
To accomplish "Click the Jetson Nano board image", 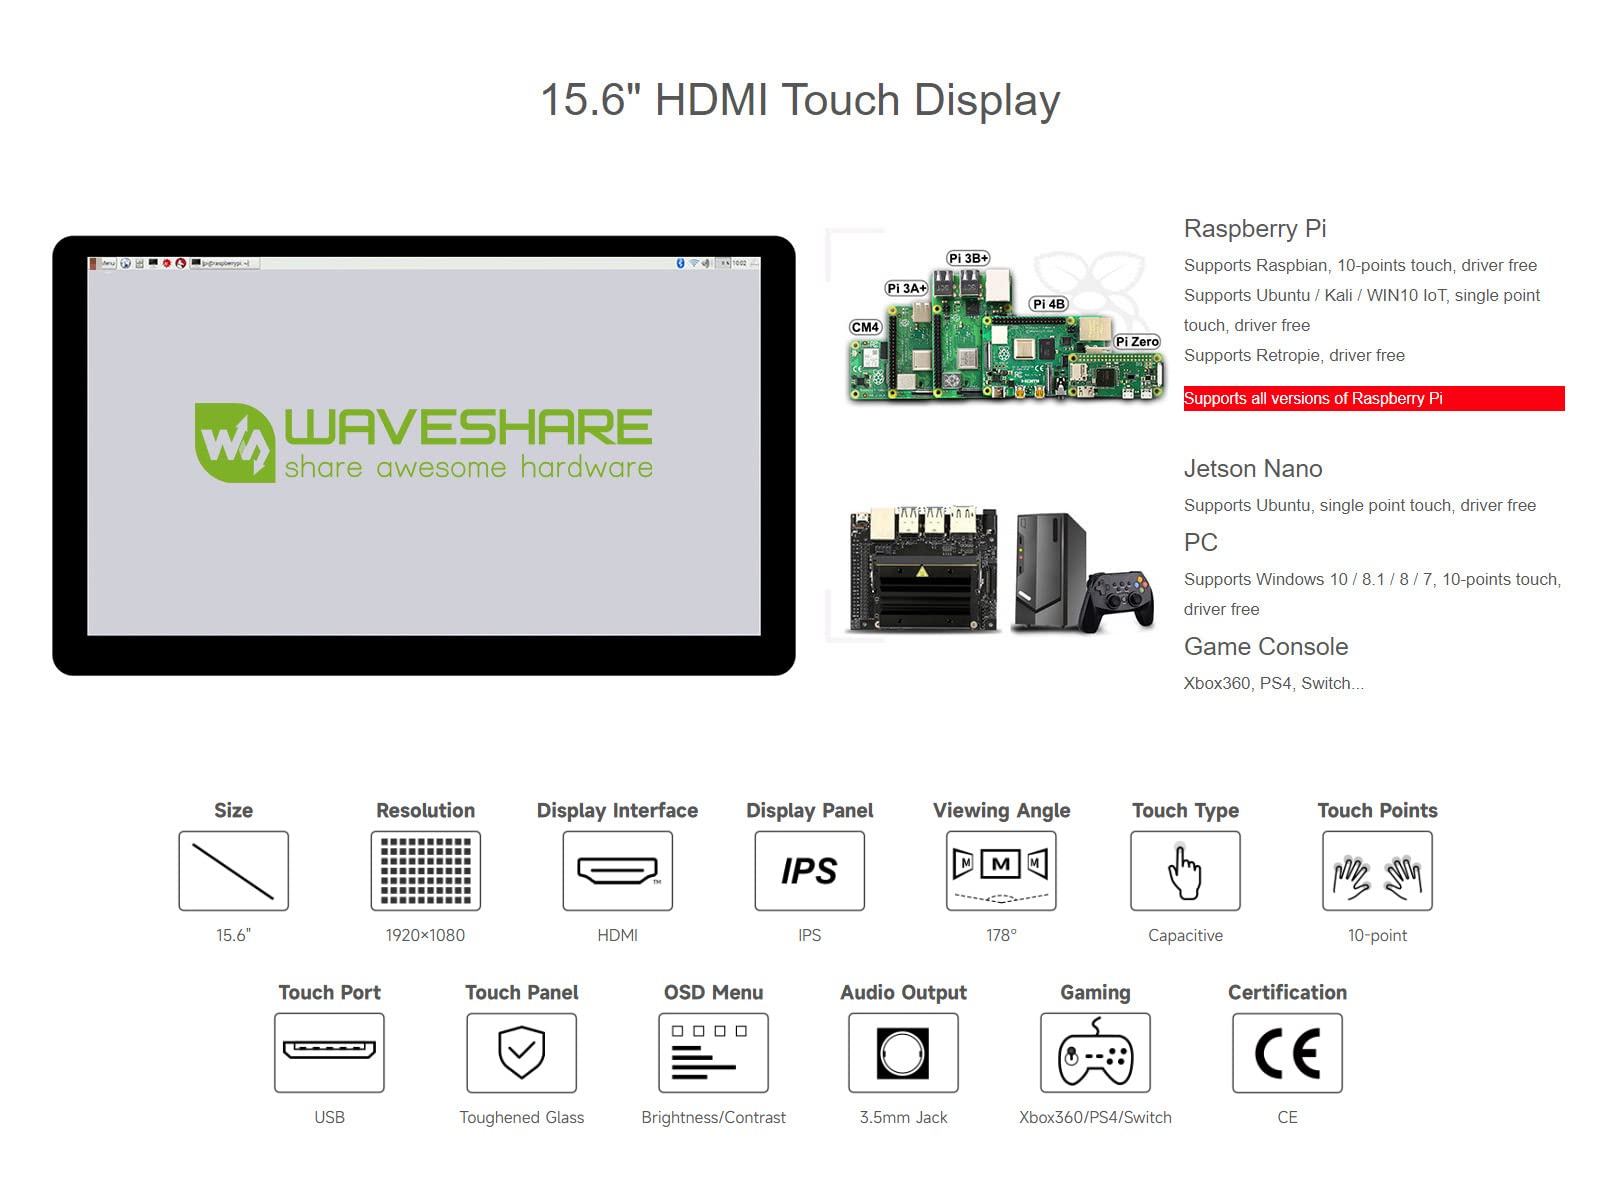I will pyautogui.click(x=923, y=571).
